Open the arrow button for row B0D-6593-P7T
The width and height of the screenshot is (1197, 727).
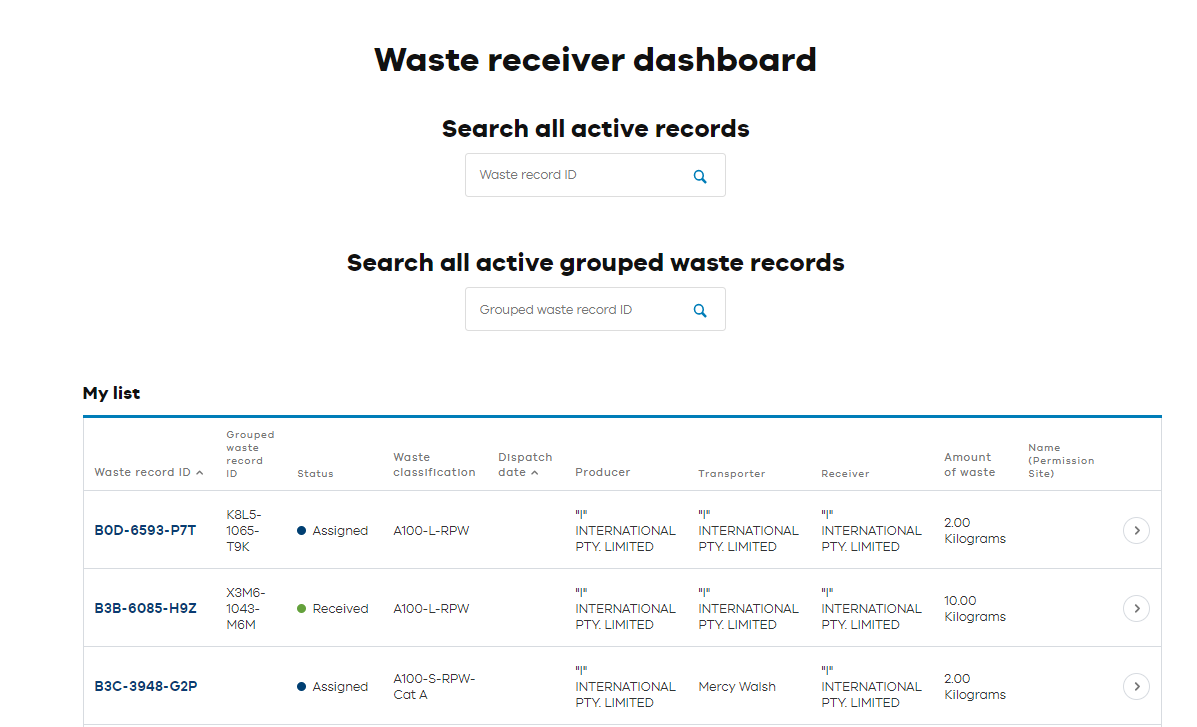tap(1136, 530)
